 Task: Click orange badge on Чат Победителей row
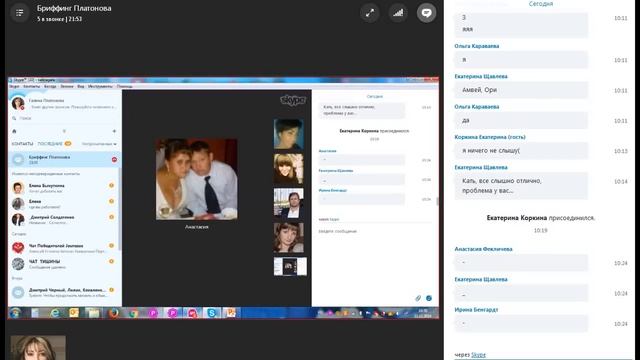point(111,245)
